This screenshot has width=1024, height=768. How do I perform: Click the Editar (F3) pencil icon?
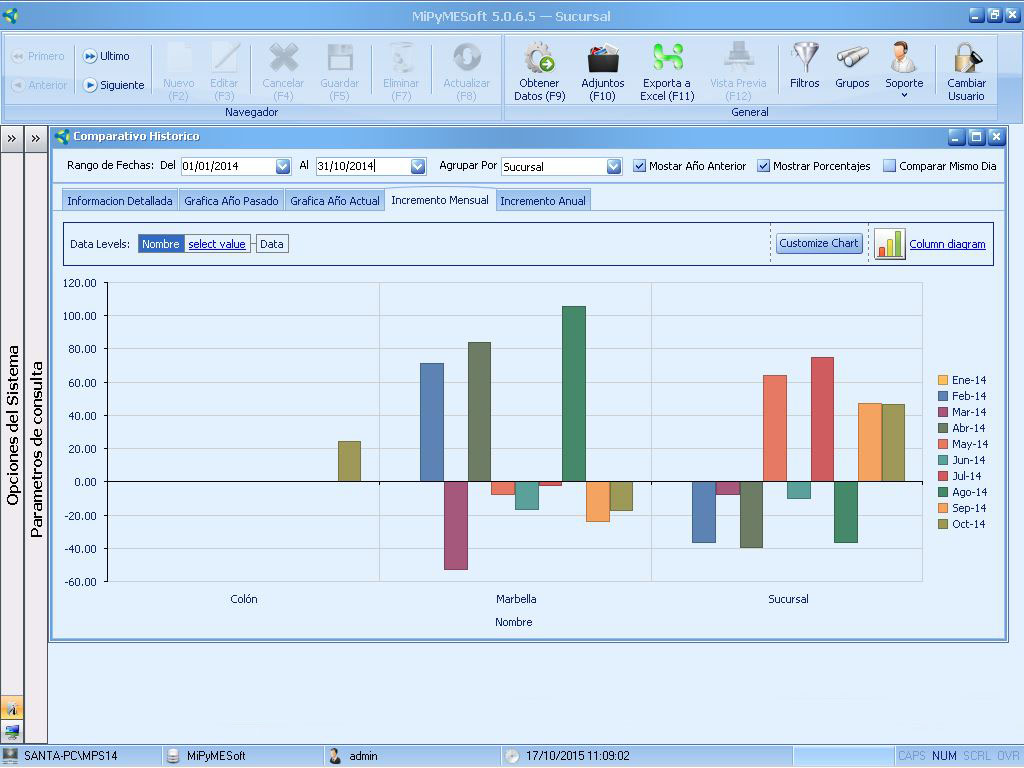pos(224,58)
